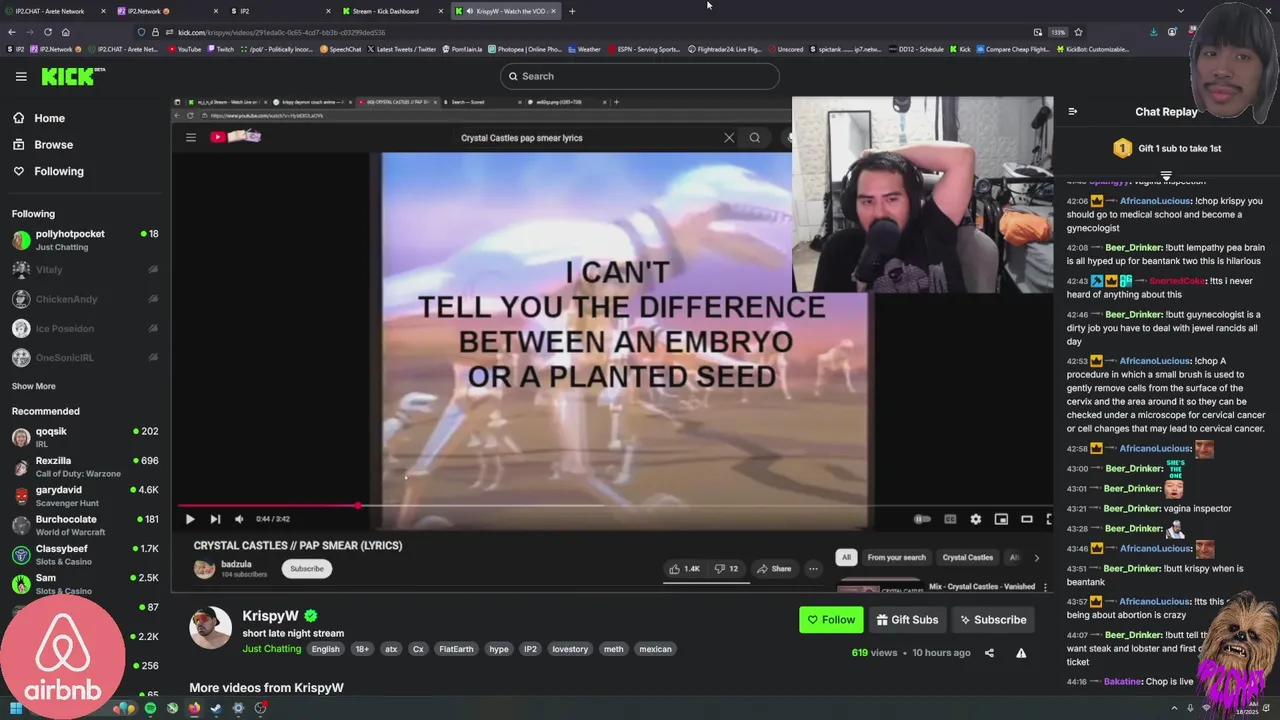Click the YouTube search magnifier
Image resolution: width=1280 pixels, height=720 pixels.
tap(755, 138)
